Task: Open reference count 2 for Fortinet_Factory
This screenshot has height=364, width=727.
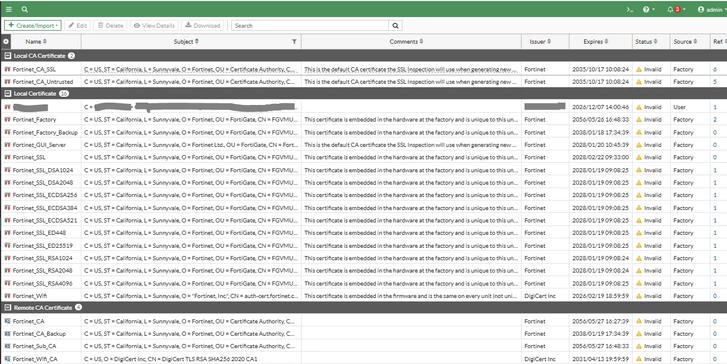Action: (715, 120)
